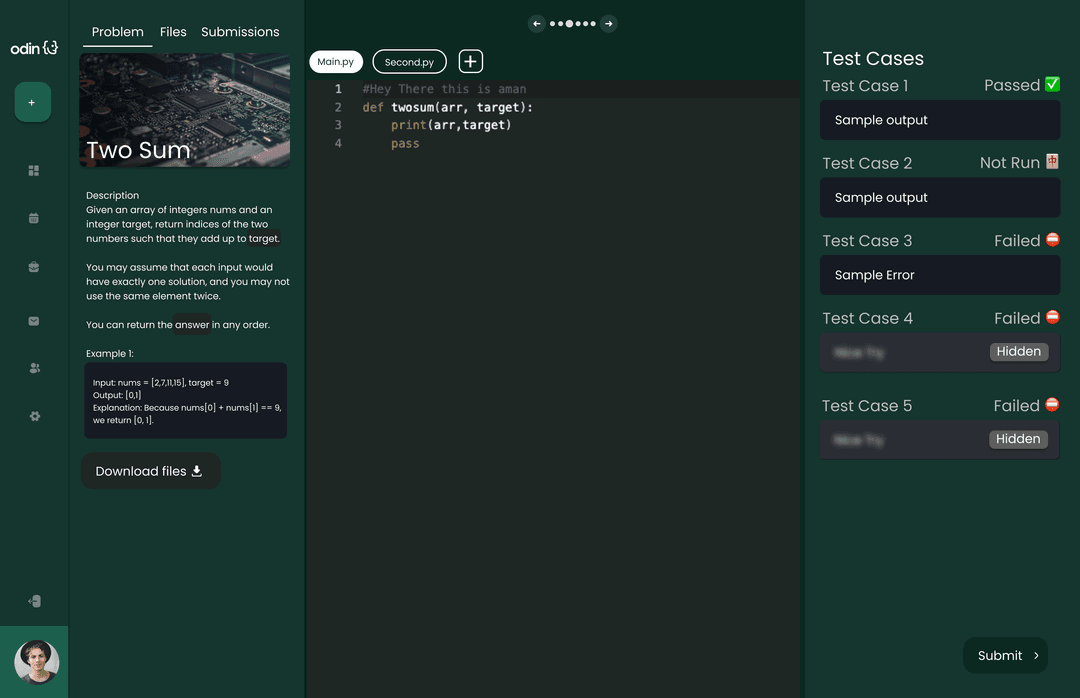Click the Failed icon for Test Case 4
The height and width of the screenshot is (698, 1080).
[1052, 317]
